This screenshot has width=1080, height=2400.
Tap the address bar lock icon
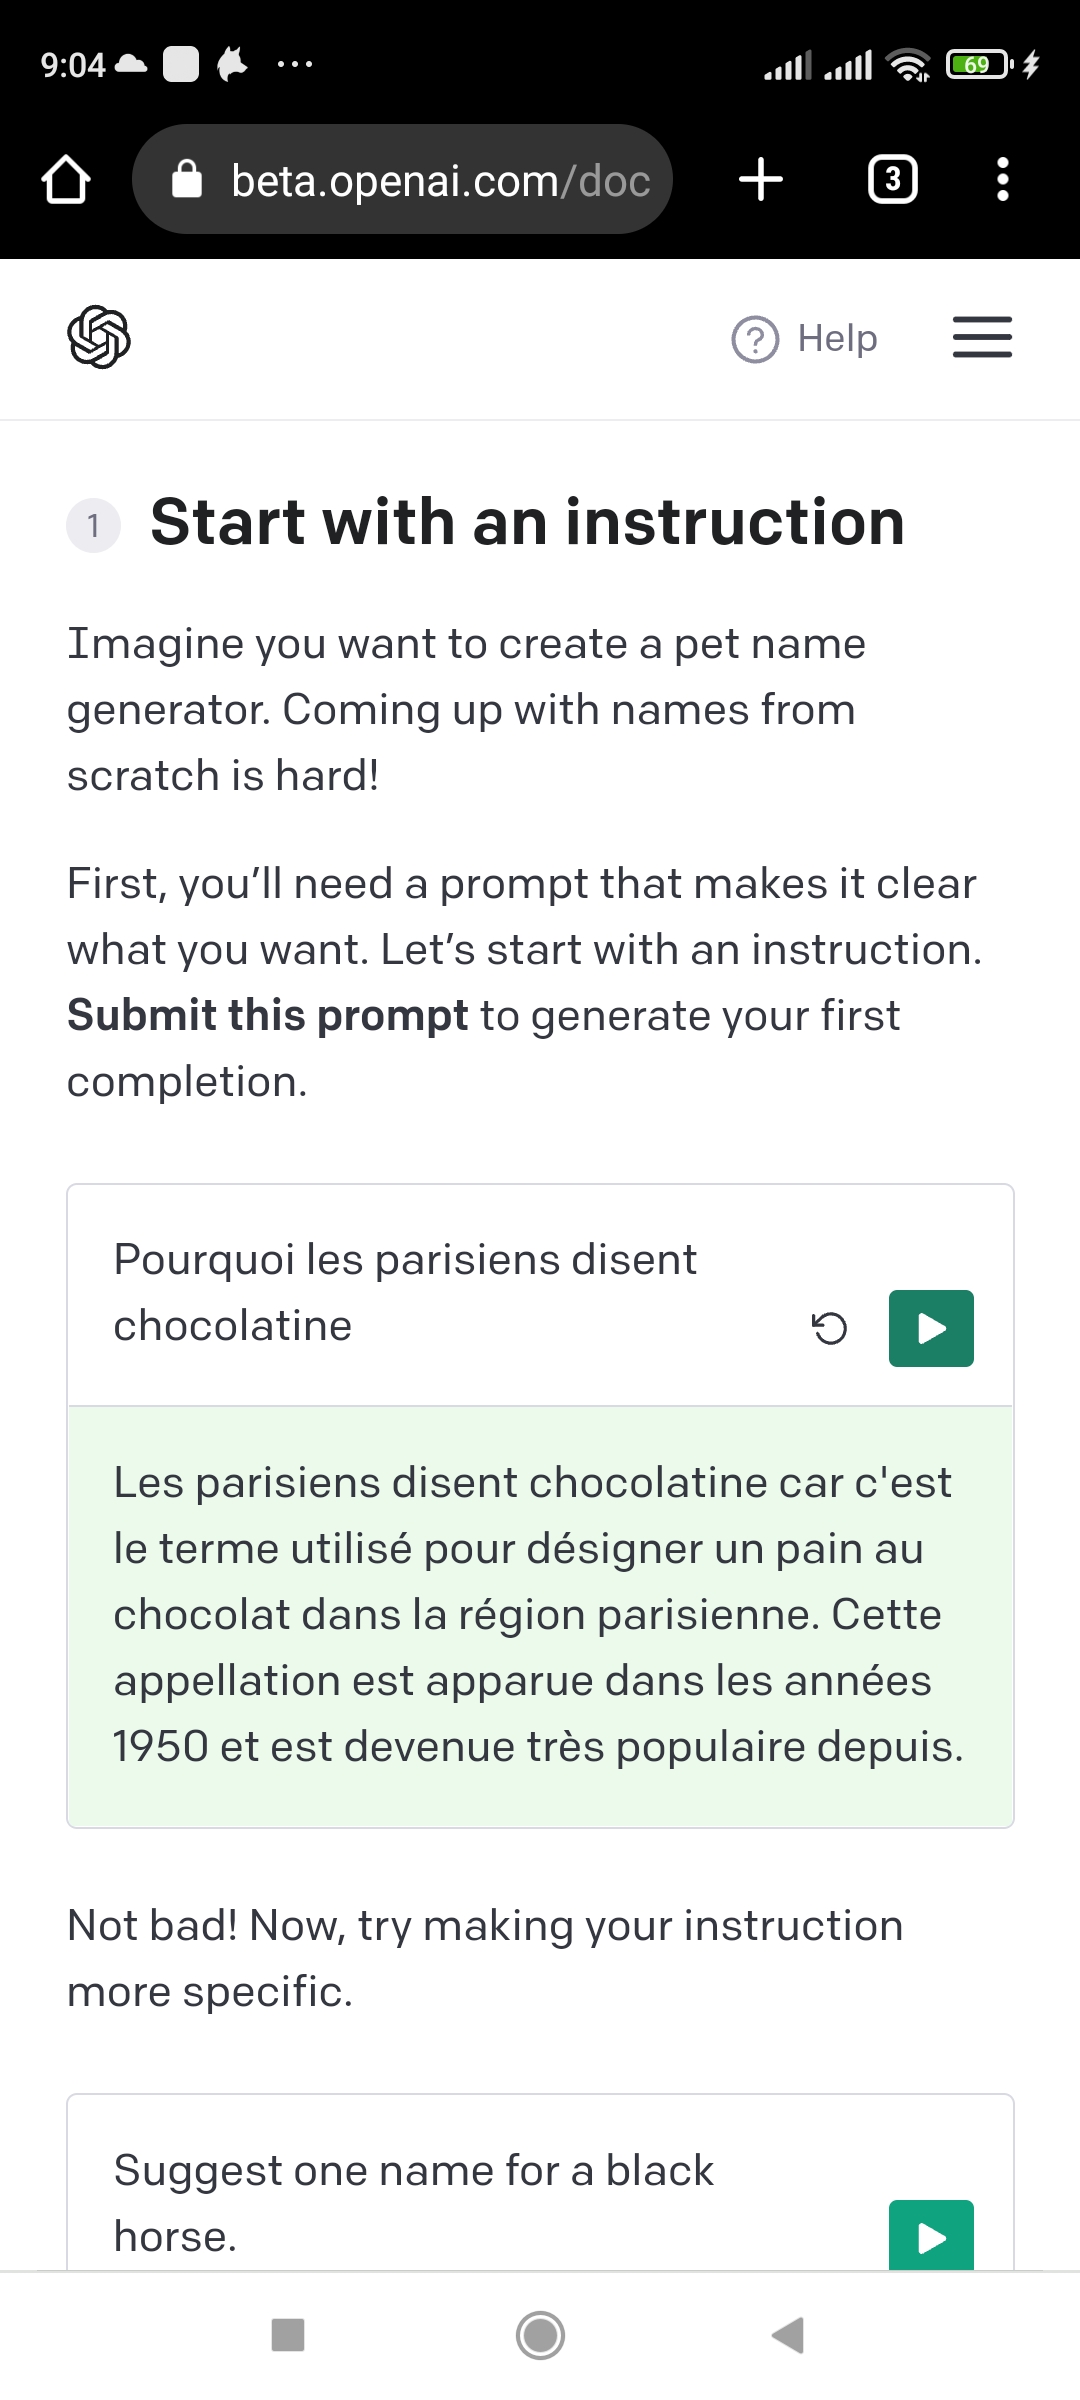(187, 181)
